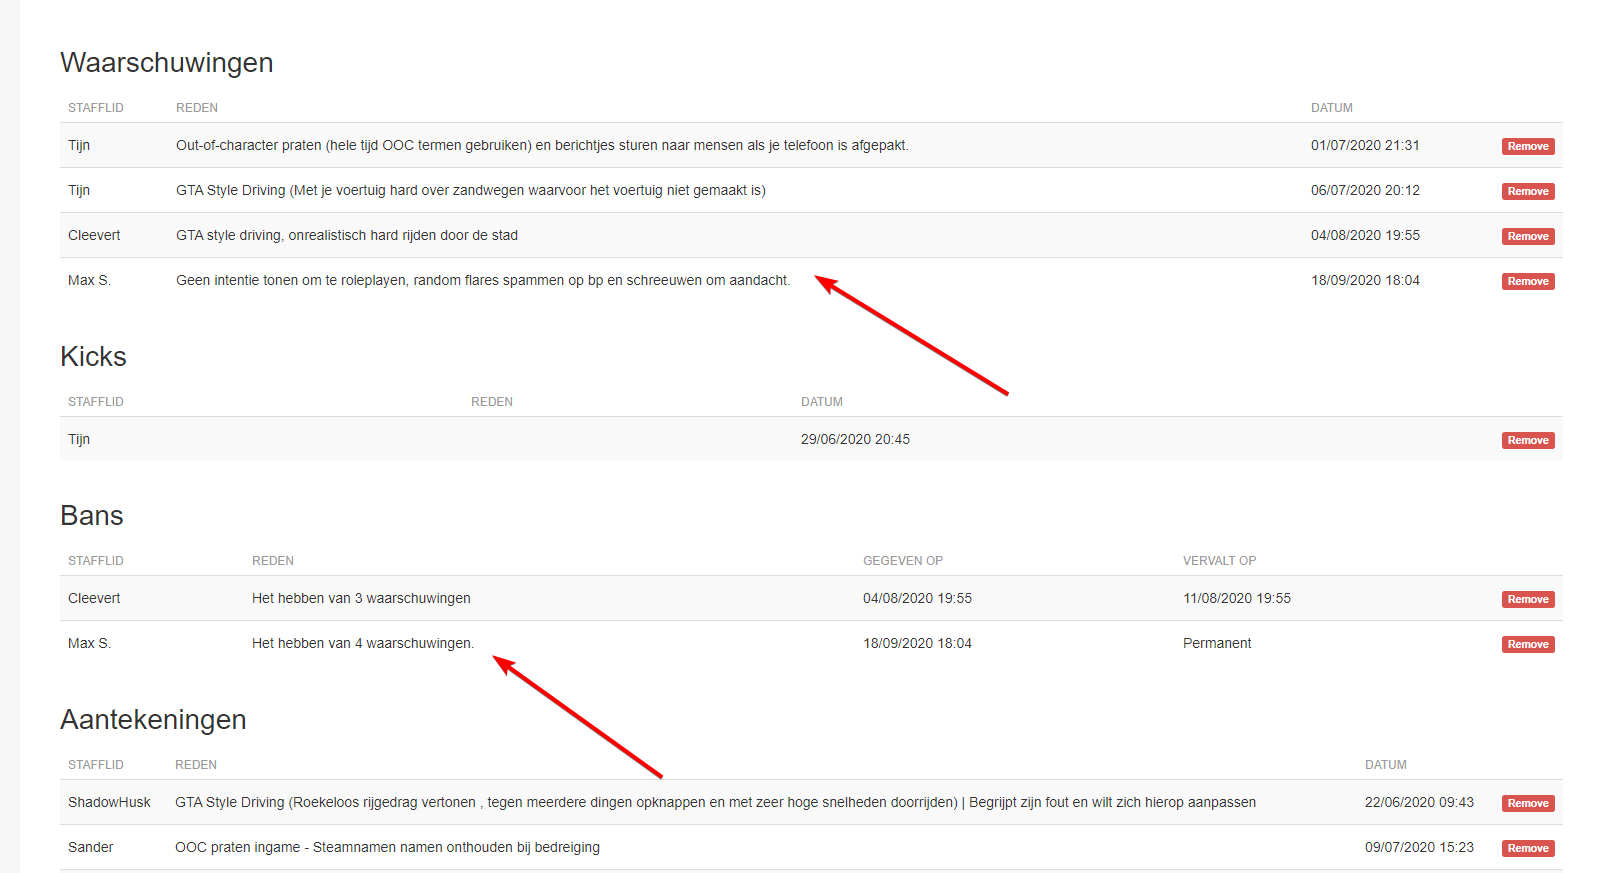Remove the Max S. flare spamming warning
Image resolution: width=1597 pixels, height=873 pixels.
coord(1527,281)
